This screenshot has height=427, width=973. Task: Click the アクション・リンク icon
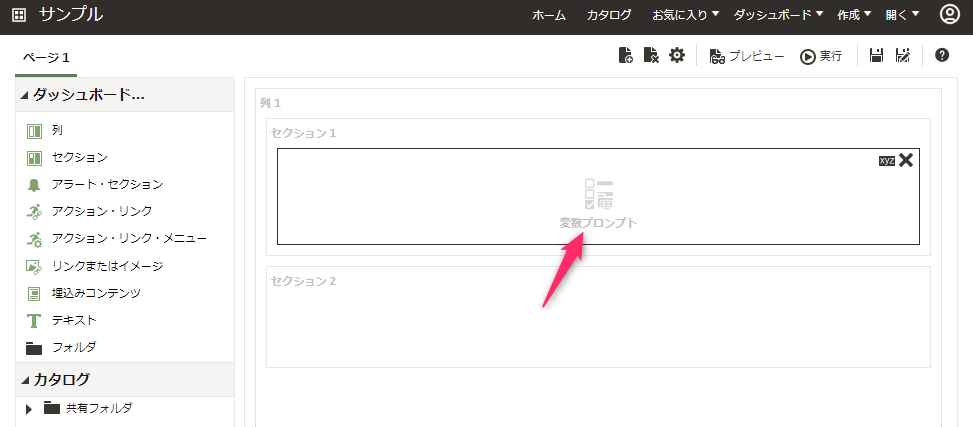[x=34, y=212]
